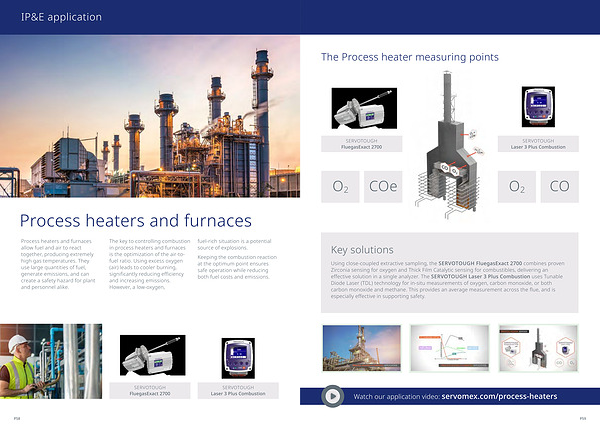Screen dimensions: 600x424
Task: Click the circular play button icon
Action: [333, 396]
